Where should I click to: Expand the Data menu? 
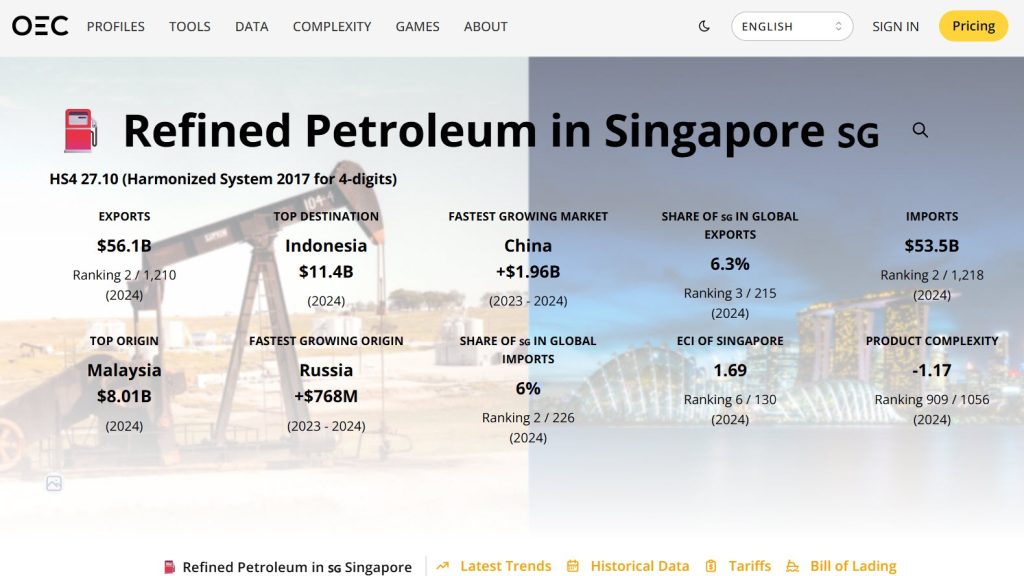coord(251,26)
